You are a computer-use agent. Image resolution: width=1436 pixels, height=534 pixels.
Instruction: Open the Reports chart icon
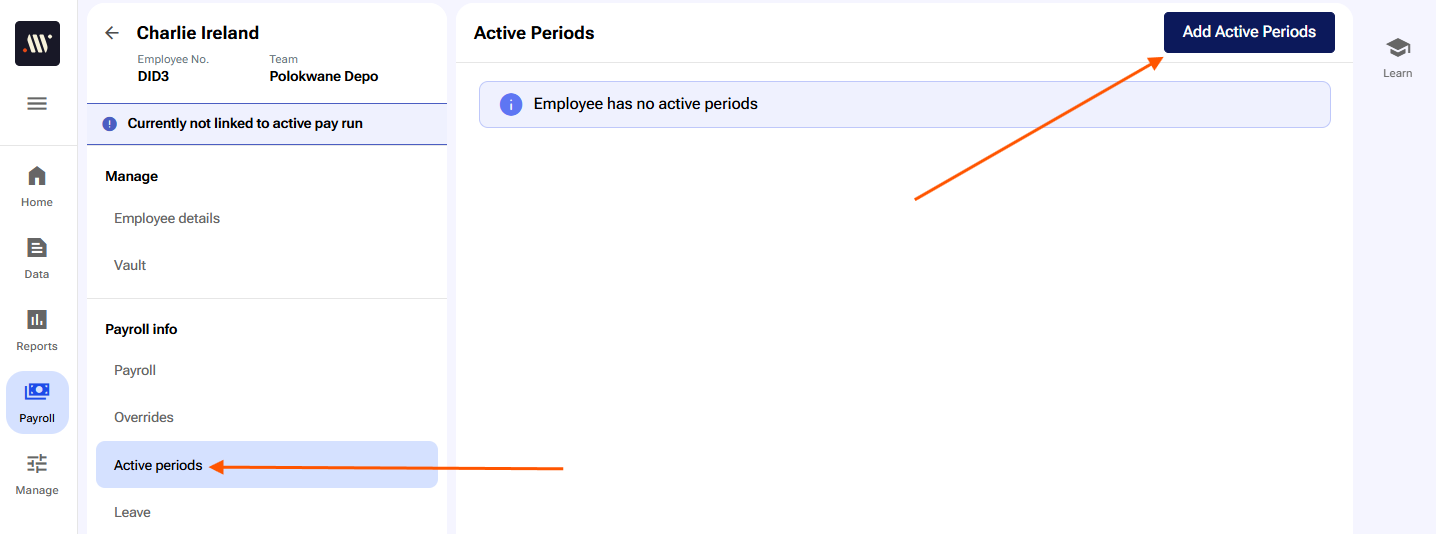(x=37, y=320)
